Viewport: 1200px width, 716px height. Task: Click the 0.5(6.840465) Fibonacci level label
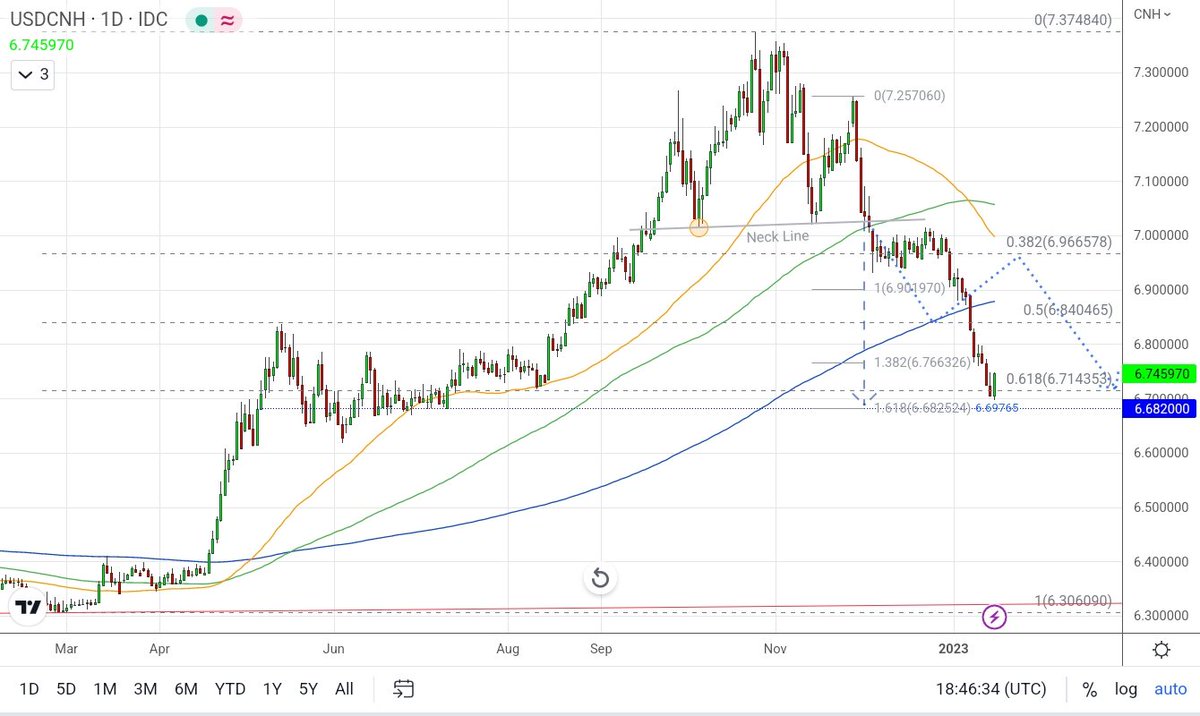pos(1067,310)
